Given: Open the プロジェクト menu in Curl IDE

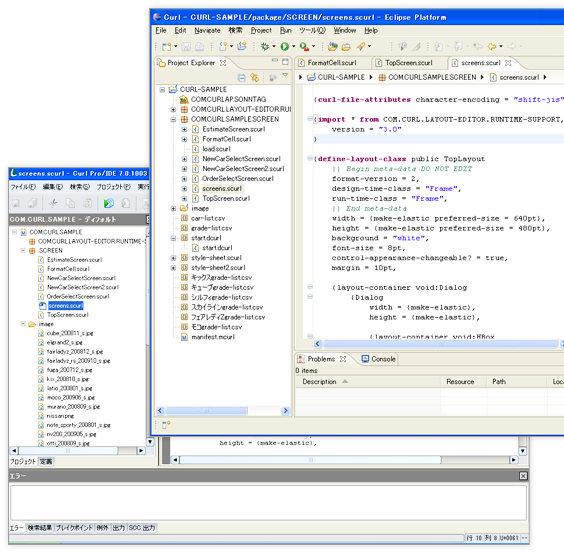Looking at the screenshot, I should [x=114, y=187].
